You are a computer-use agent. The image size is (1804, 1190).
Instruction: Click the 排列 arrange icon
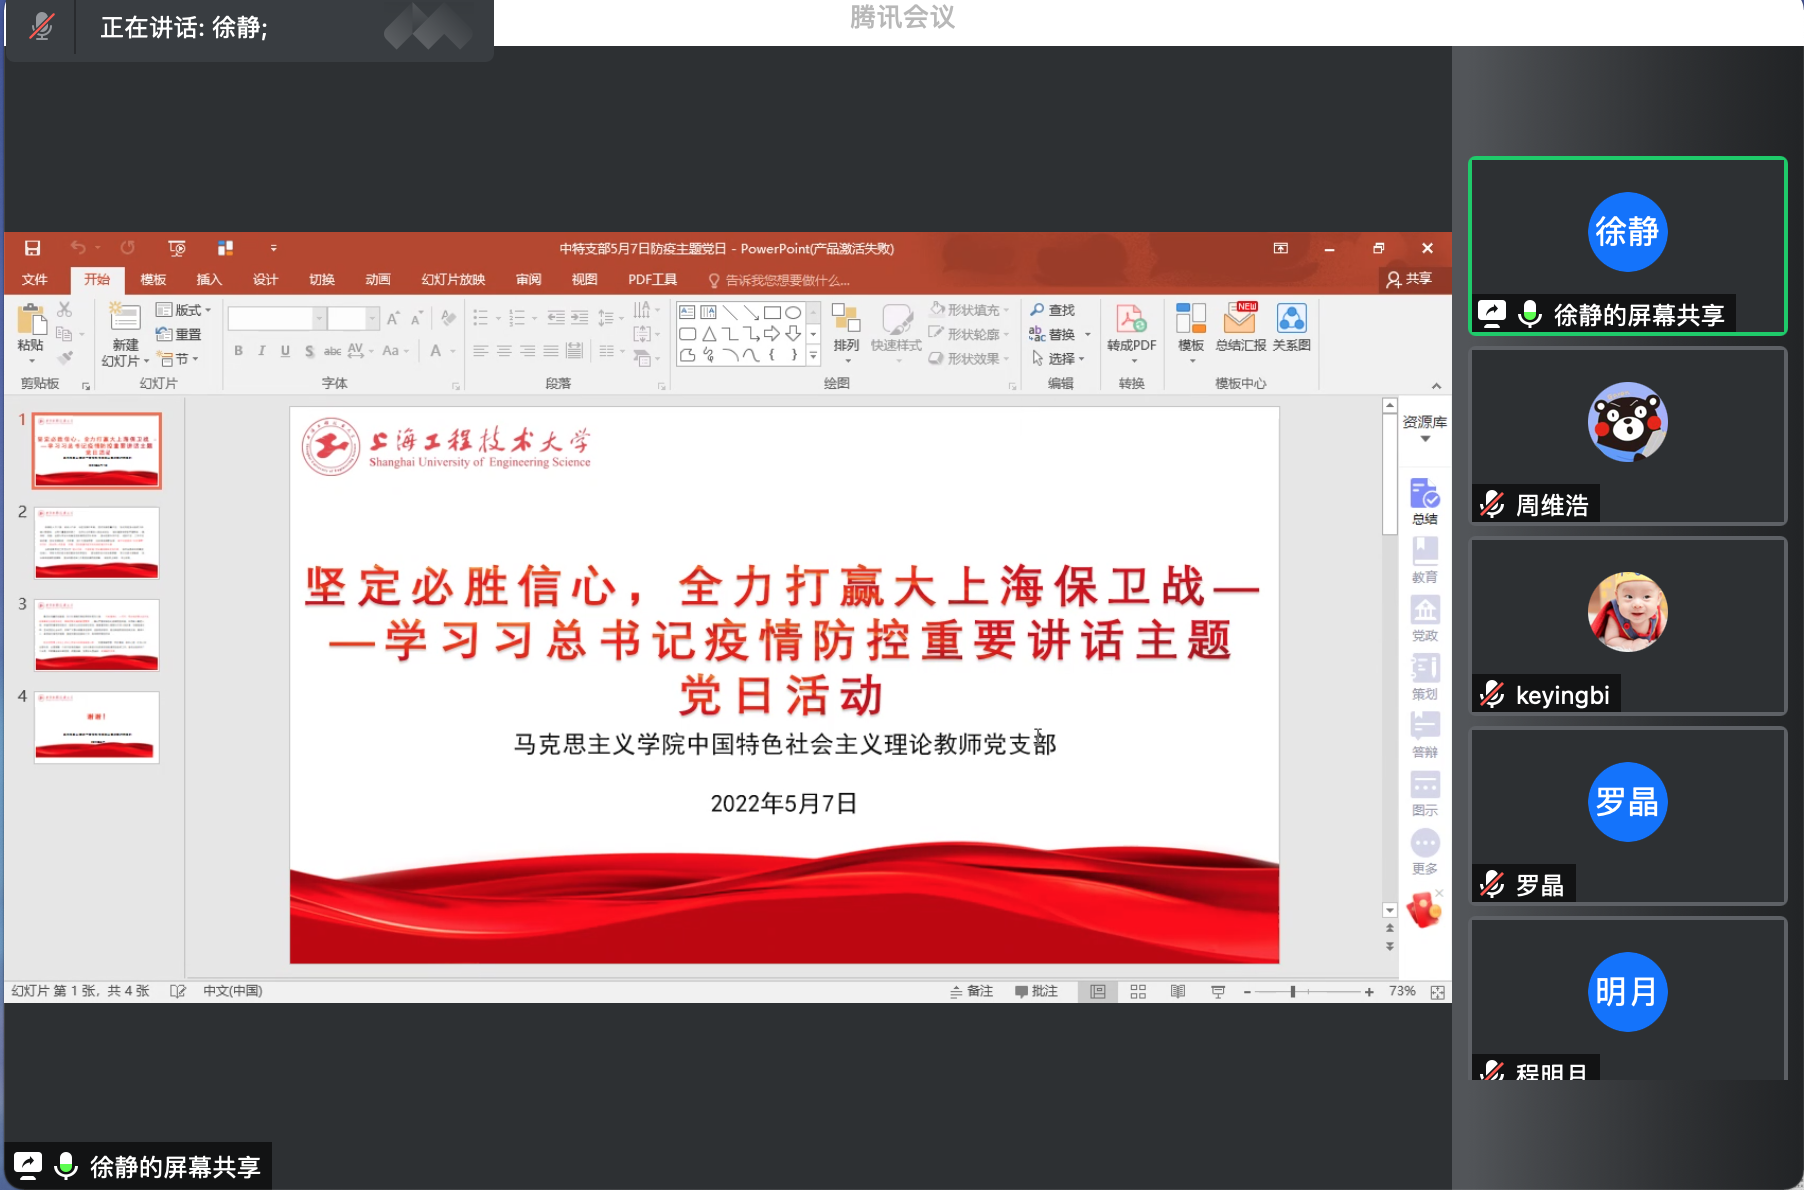point(846,320)
